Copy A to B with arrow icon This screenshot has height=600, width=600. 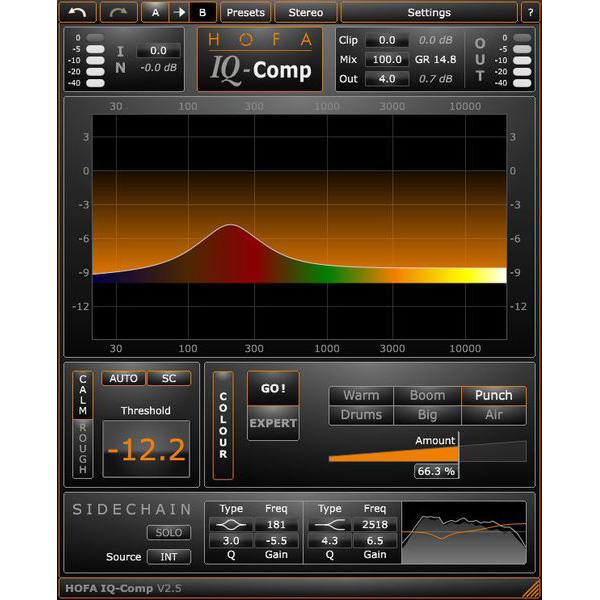coord(179,12)
